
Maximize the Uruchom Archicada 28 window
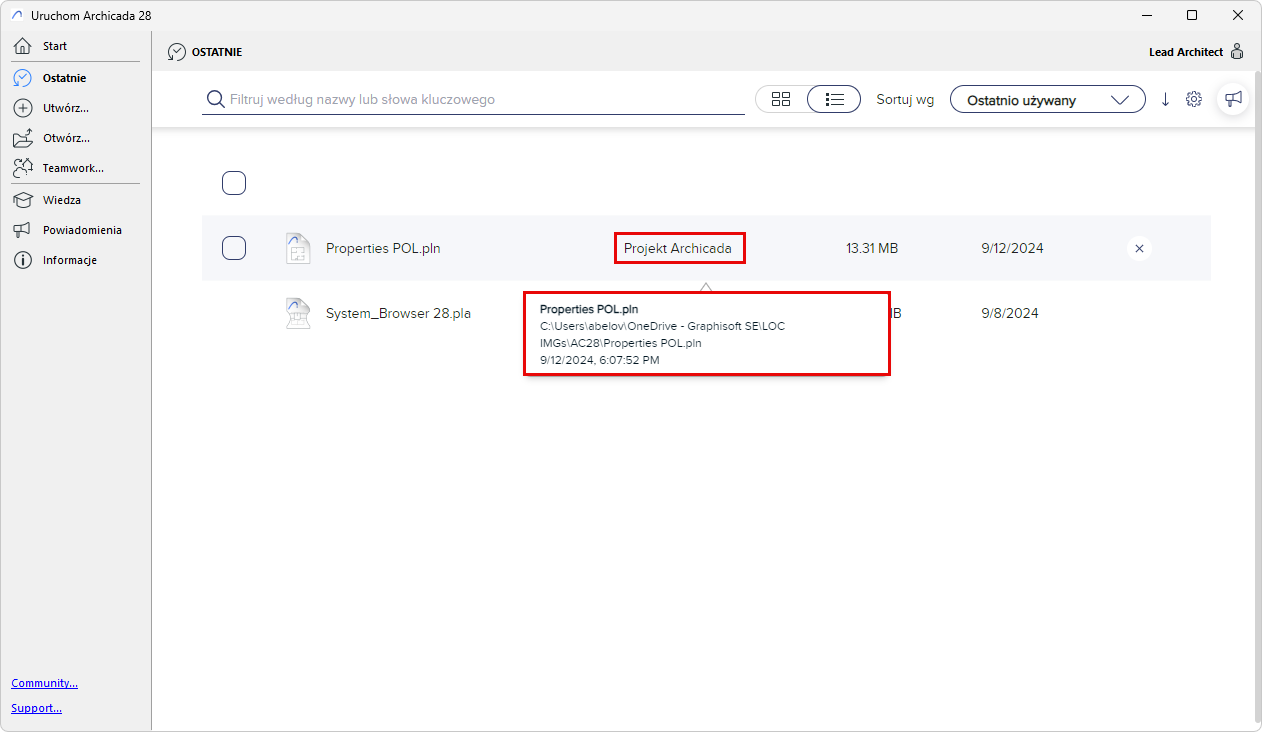[1192, 15]
